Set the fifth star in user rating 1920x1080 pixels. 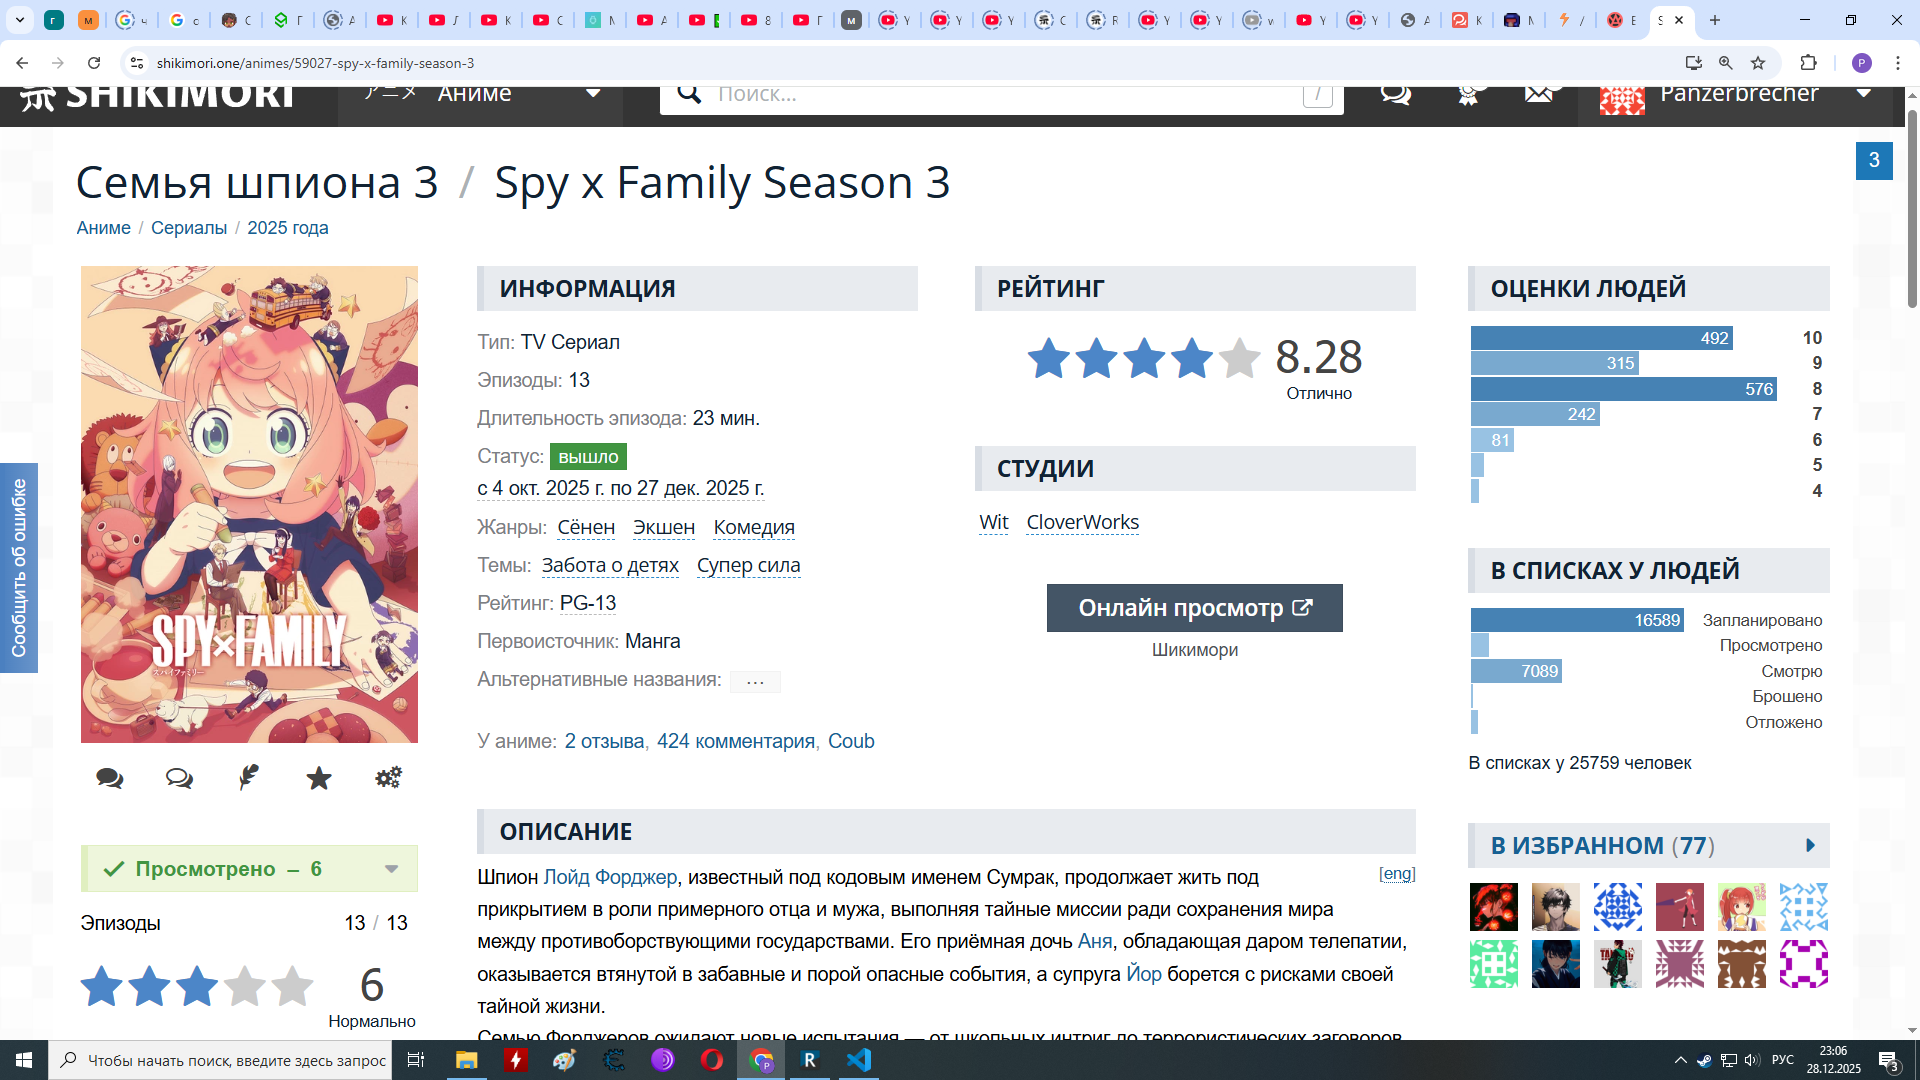pyautogui.click(x=292, y=986)
